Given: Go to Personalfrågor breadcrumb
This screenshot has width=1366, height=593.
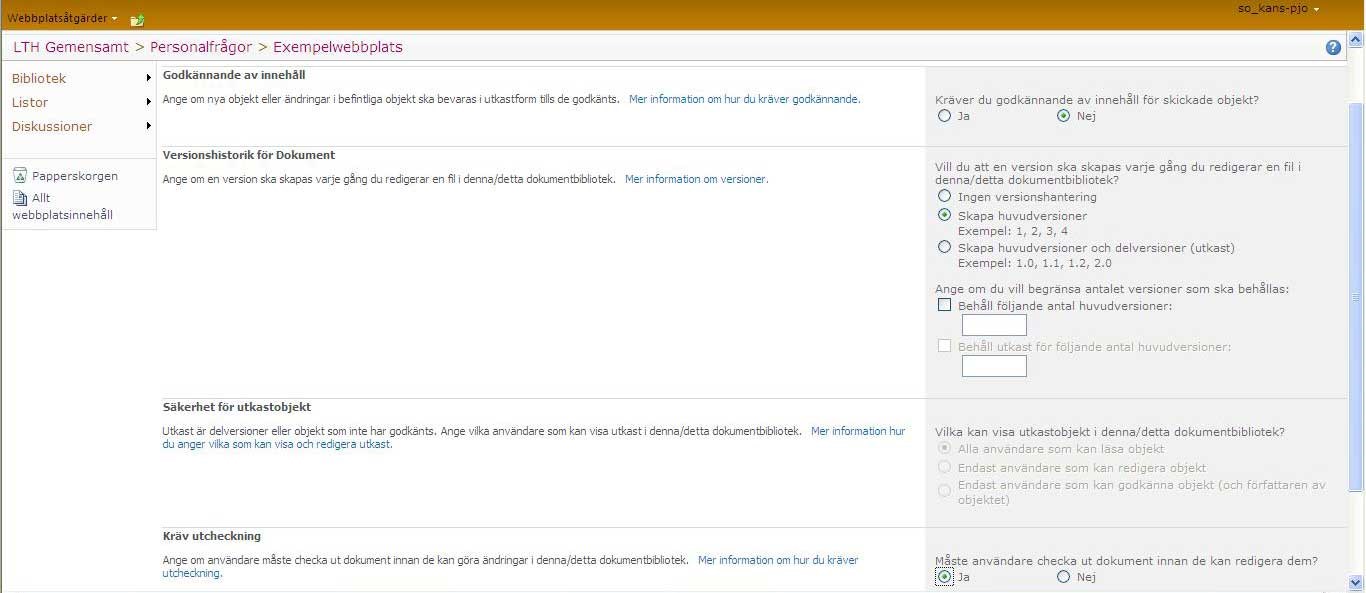Looking at the screenshot, I should point(201,47).
